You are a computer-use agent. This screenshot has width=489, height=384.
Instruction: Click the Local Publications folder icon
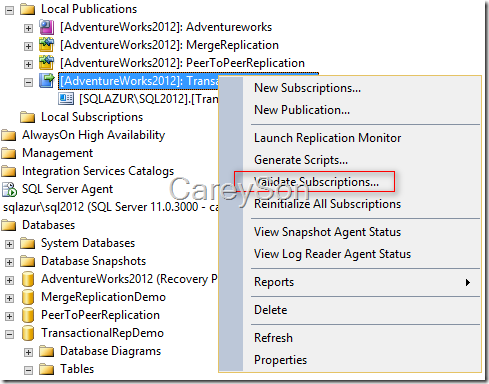[27, 9]
